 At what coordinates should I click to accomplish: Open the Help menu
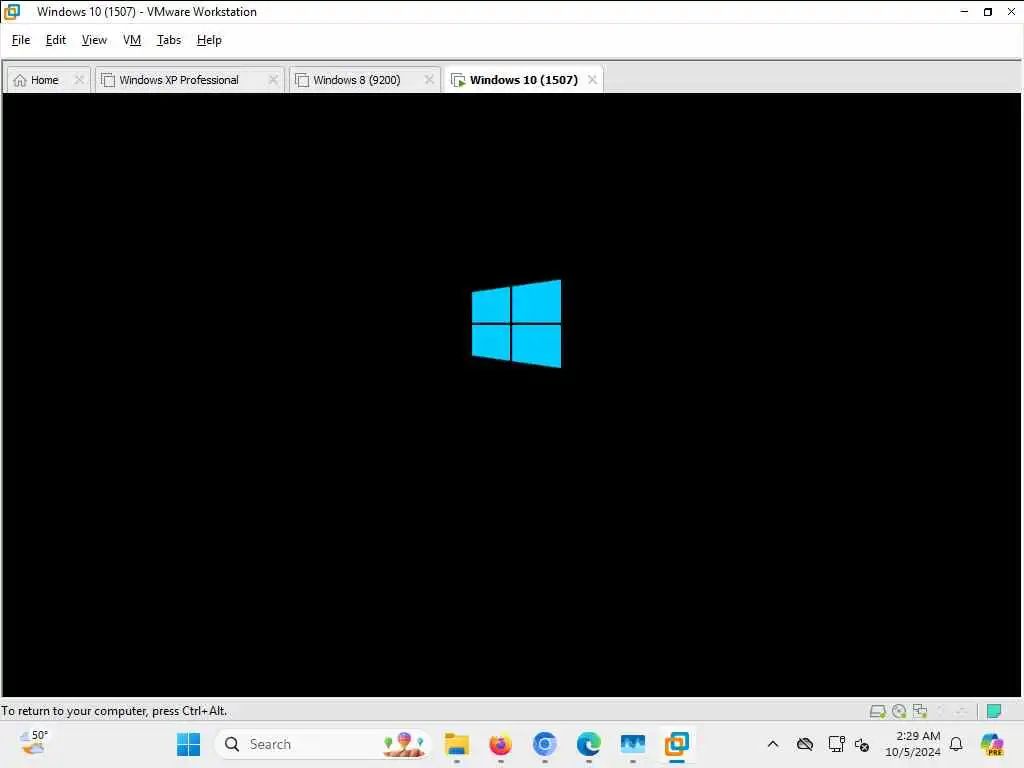(x=209, y=40)
